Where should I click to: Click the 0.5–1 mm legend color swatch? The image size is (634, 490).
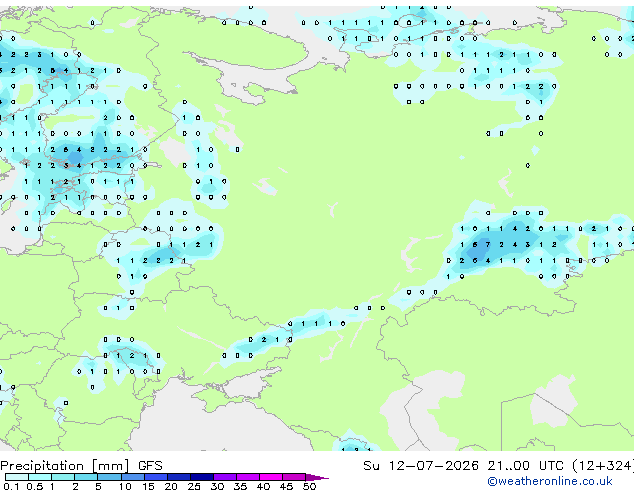coord(40,477)
